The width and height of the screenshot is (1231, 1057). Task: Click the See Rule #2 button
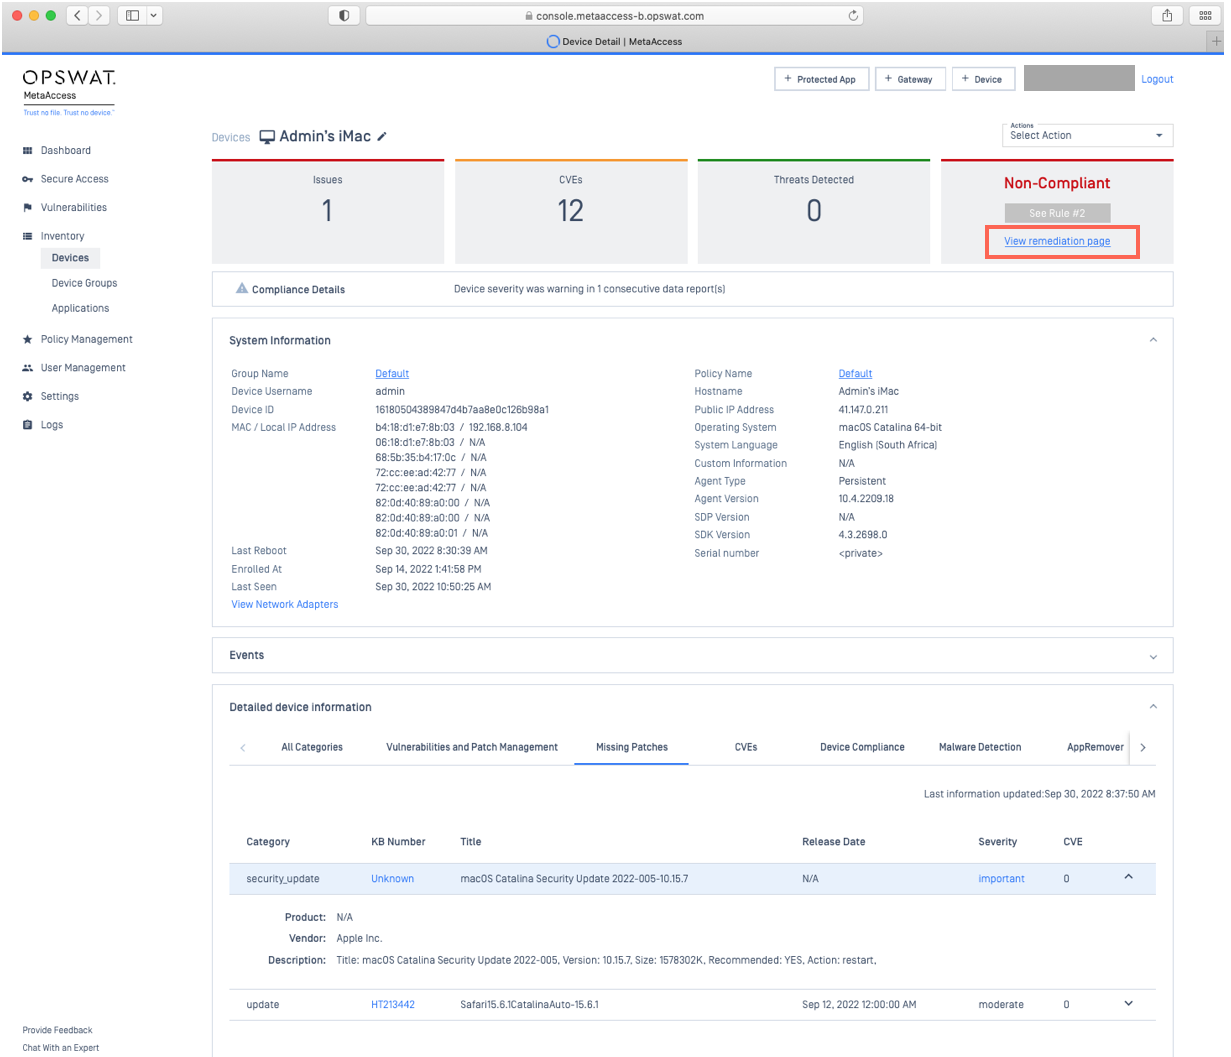(x=1057, y=213)
